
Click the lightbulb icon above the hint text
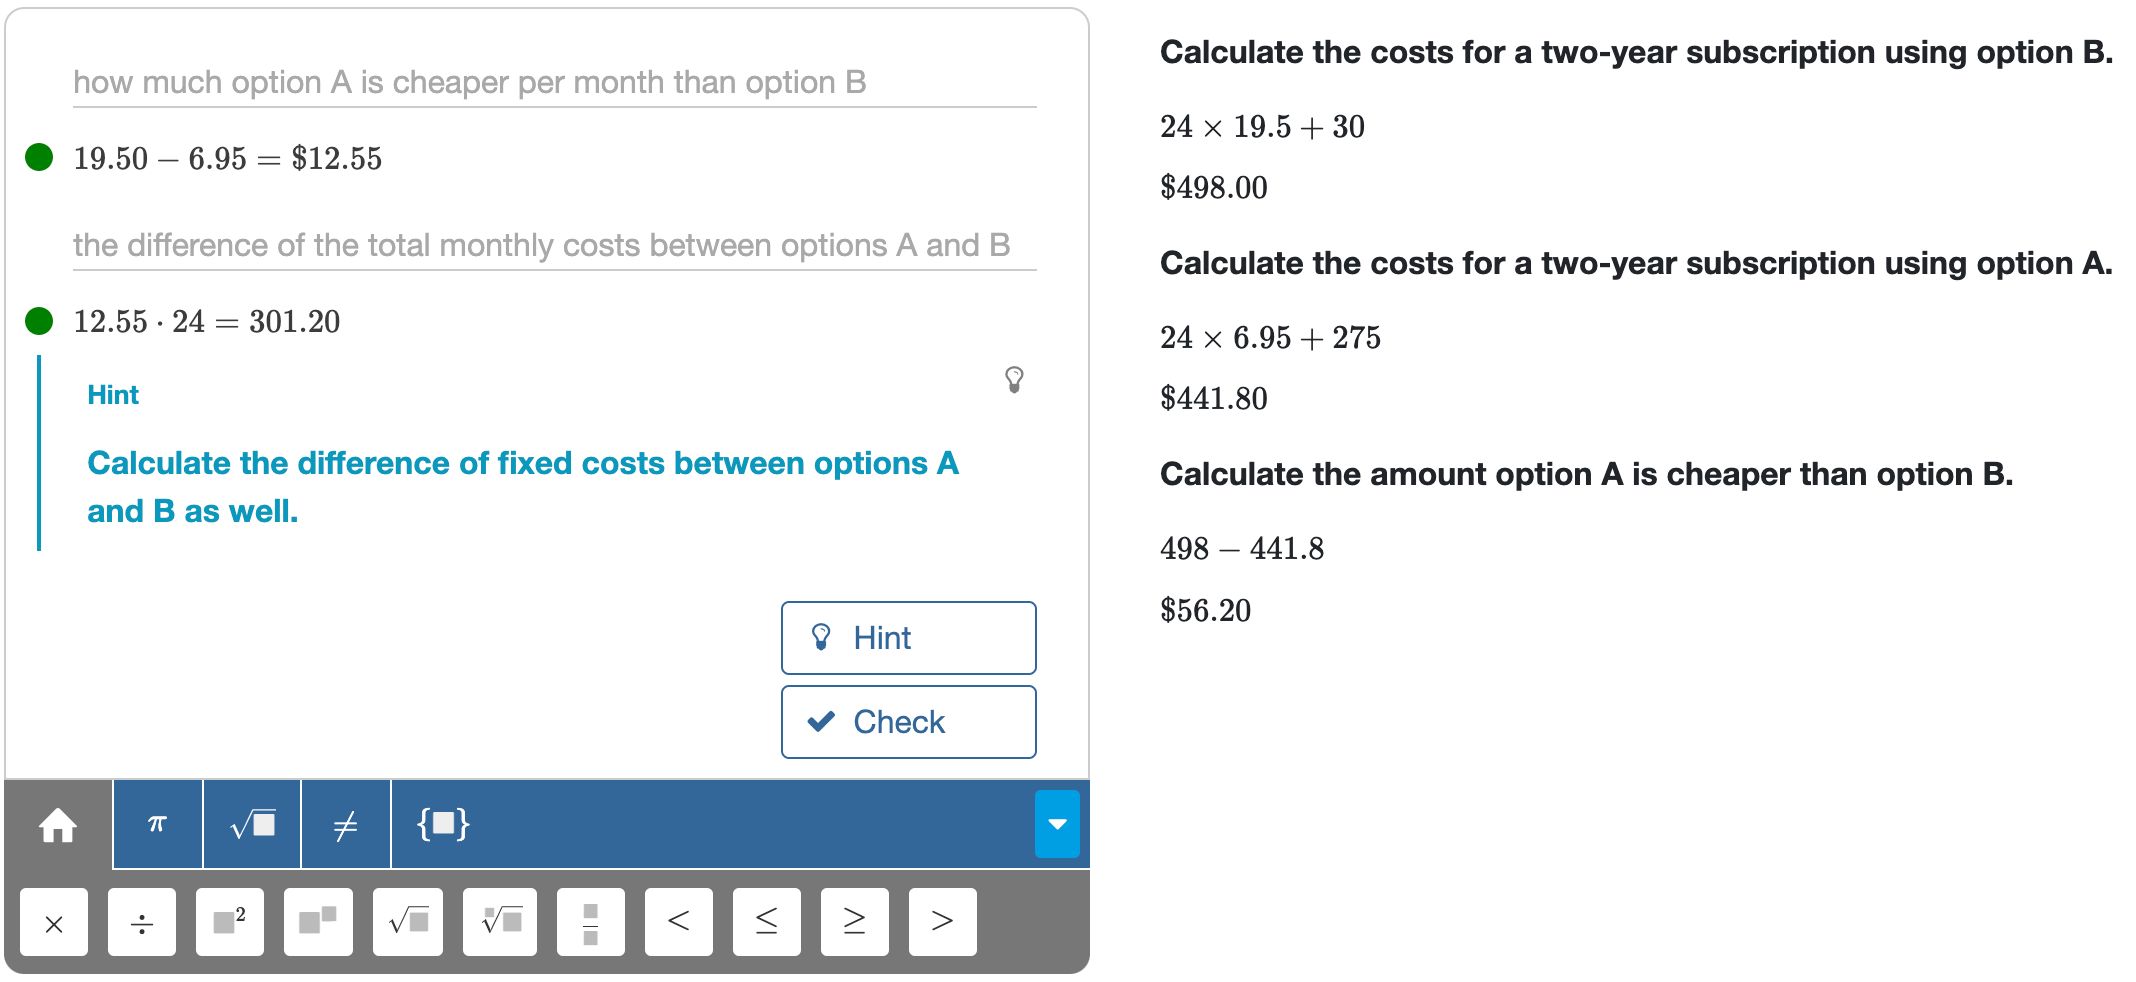(x=1014, y=380)
